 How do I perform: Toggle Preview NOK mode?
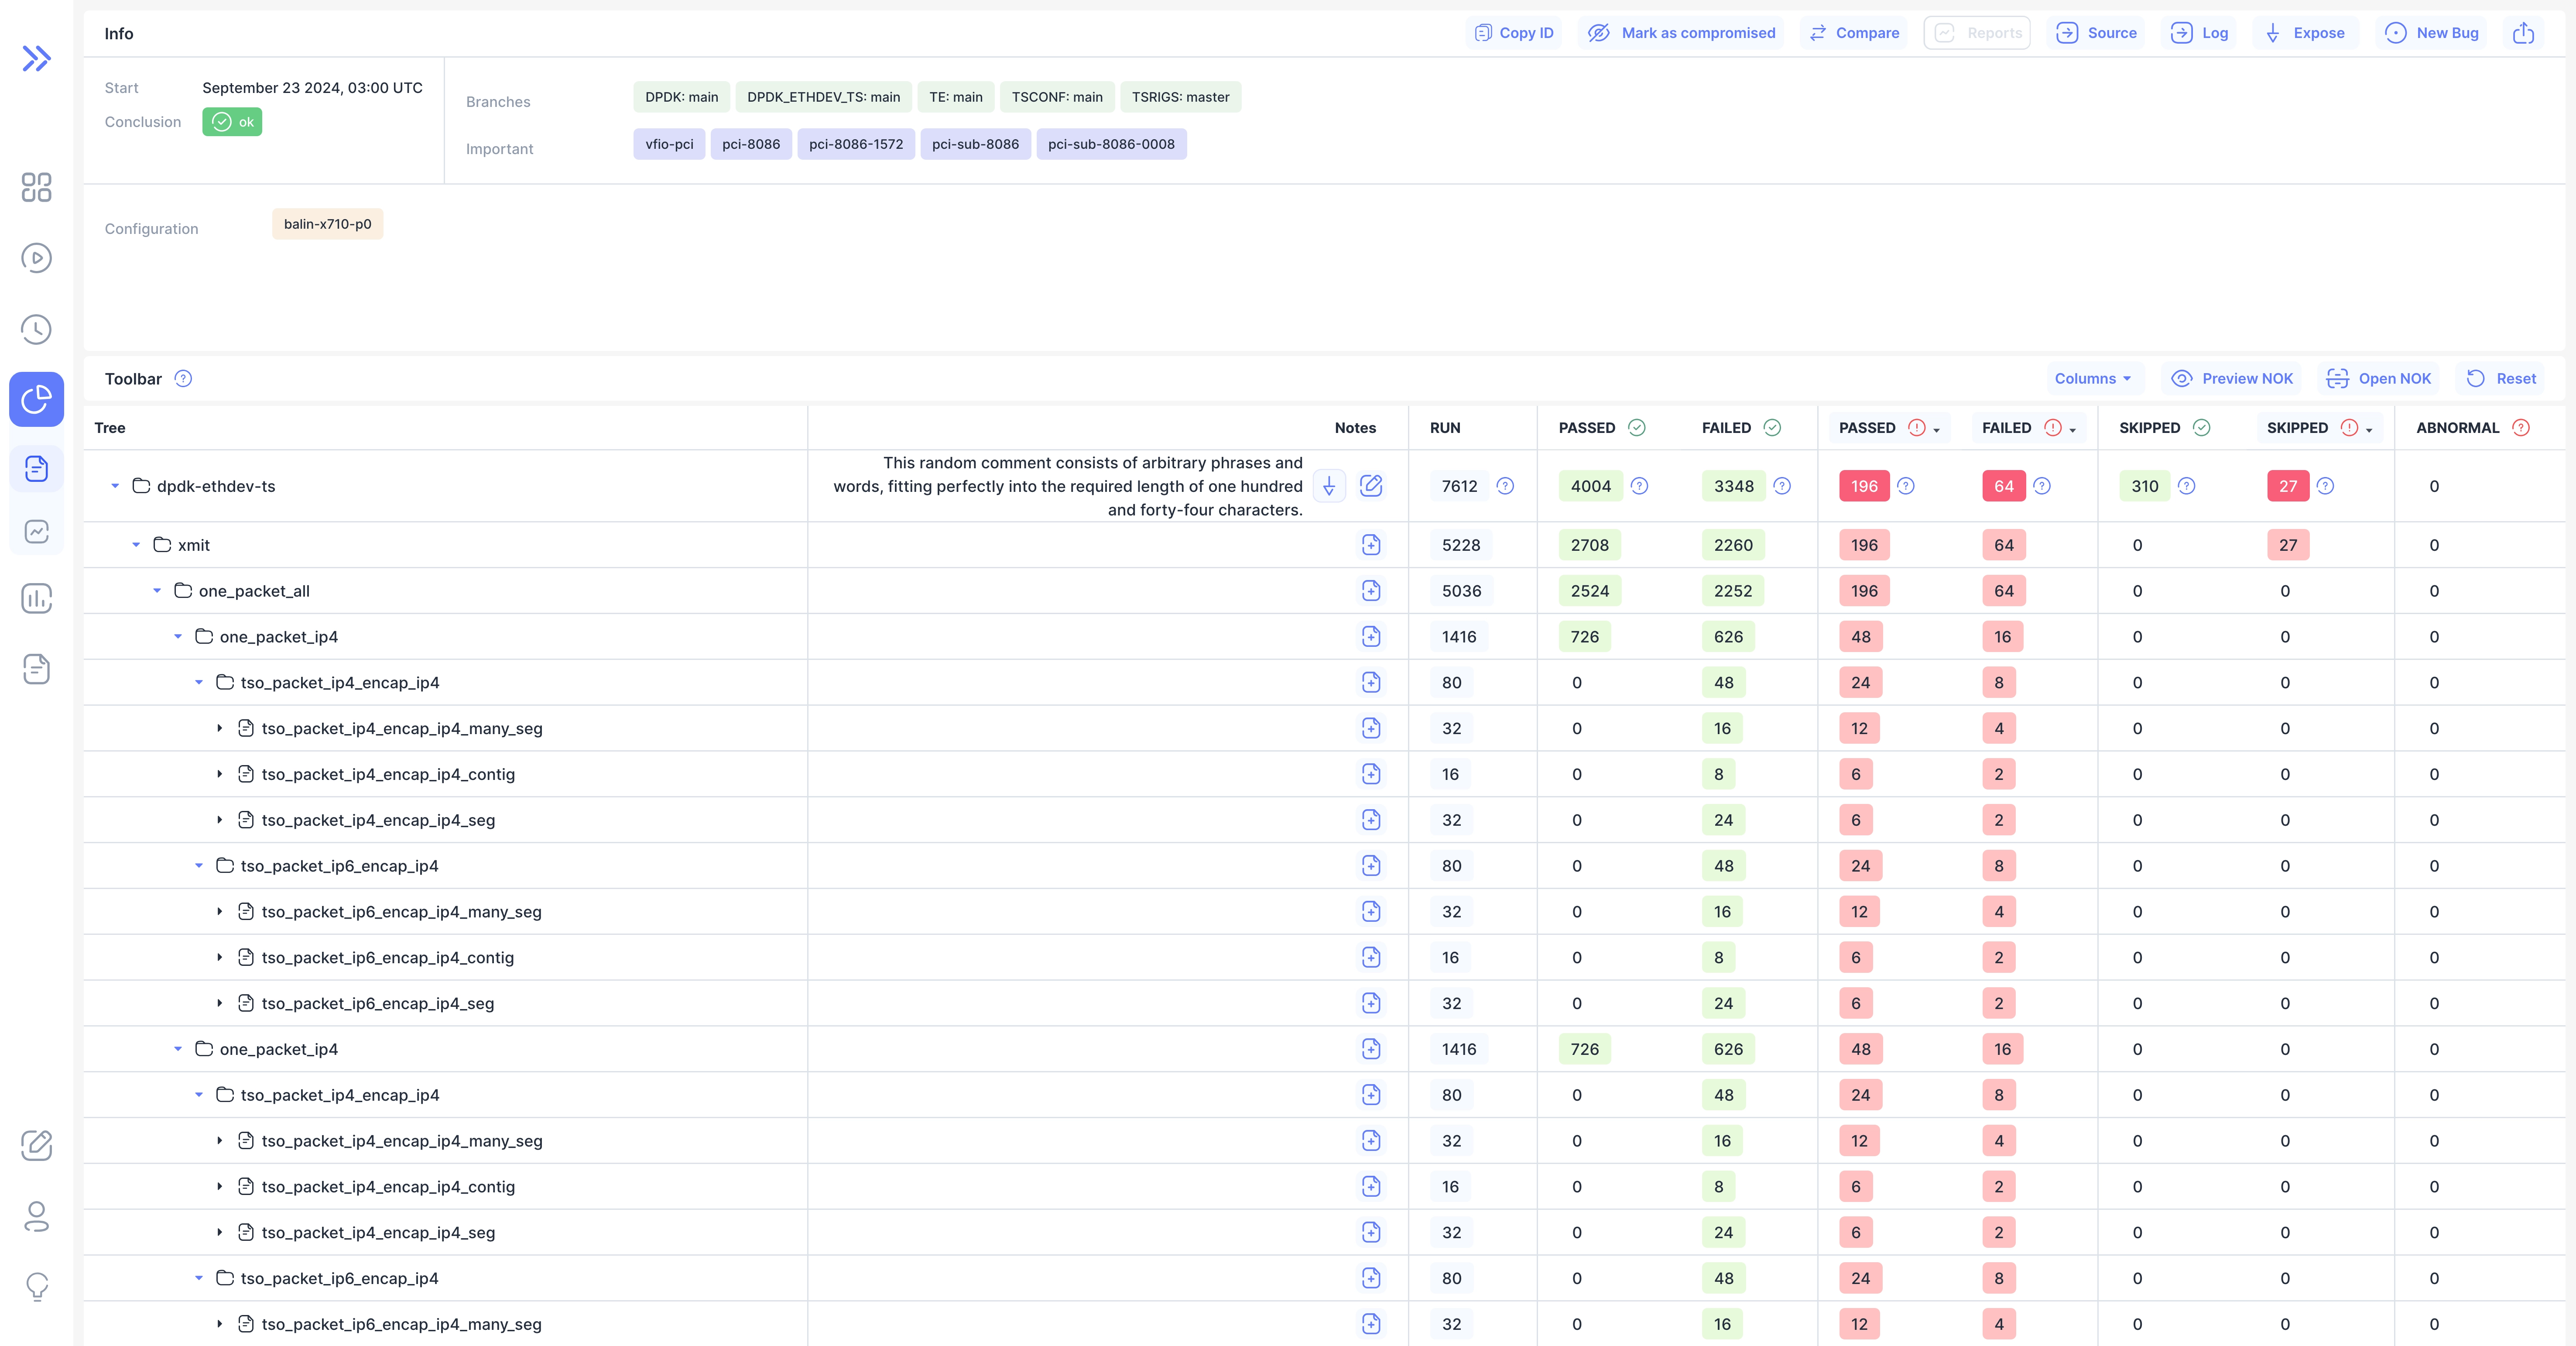[x=2232, y=379]
